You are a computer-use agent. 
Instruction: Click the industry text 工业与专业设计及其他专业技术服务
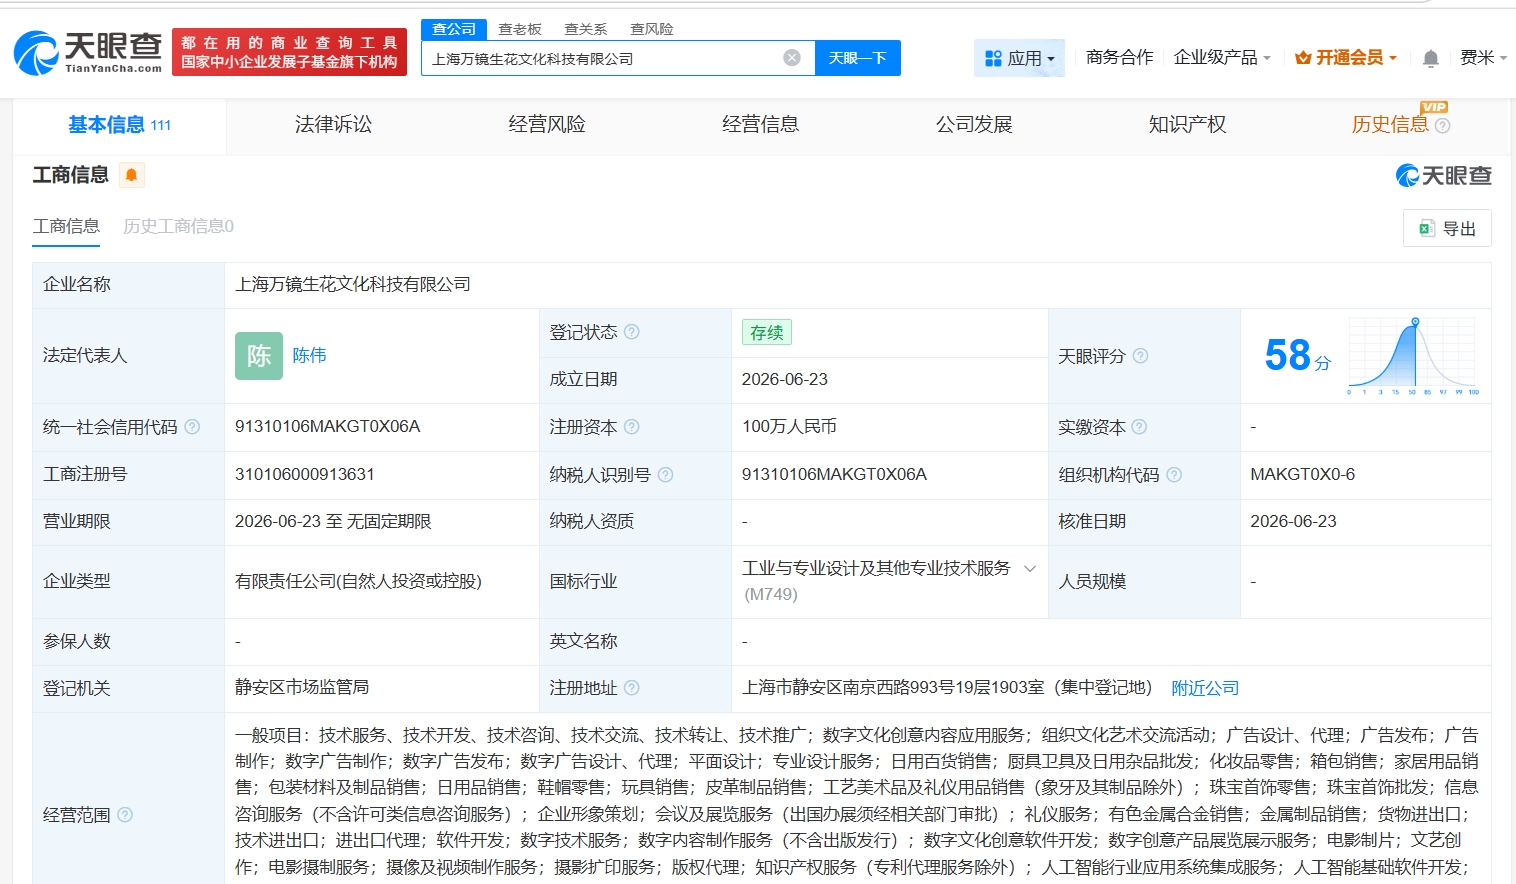(876, 568)
